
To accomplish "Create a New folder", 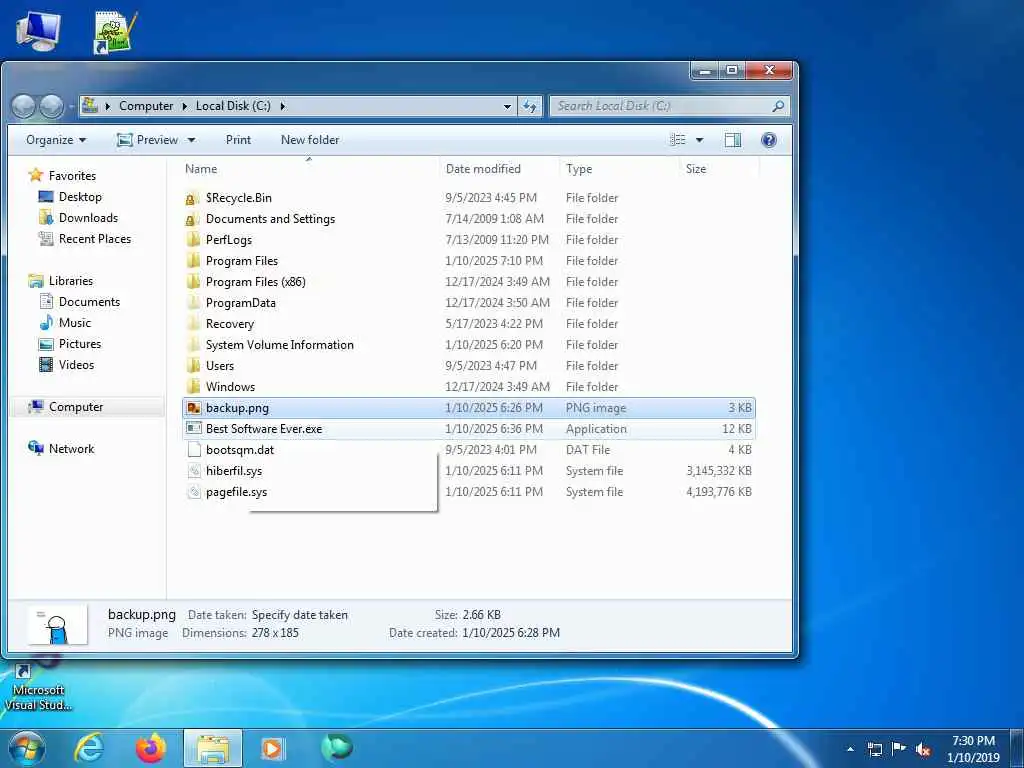I will pyautogui.click(x=310, y=140).
